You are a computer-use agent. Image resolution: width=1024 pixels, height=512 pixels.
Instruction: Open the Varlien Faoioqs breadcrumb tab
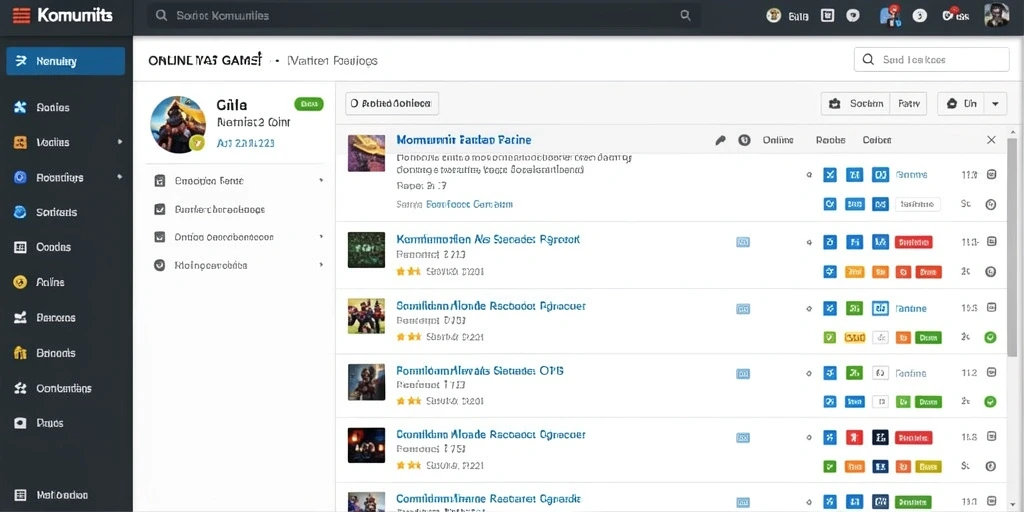tap(332, 61)
